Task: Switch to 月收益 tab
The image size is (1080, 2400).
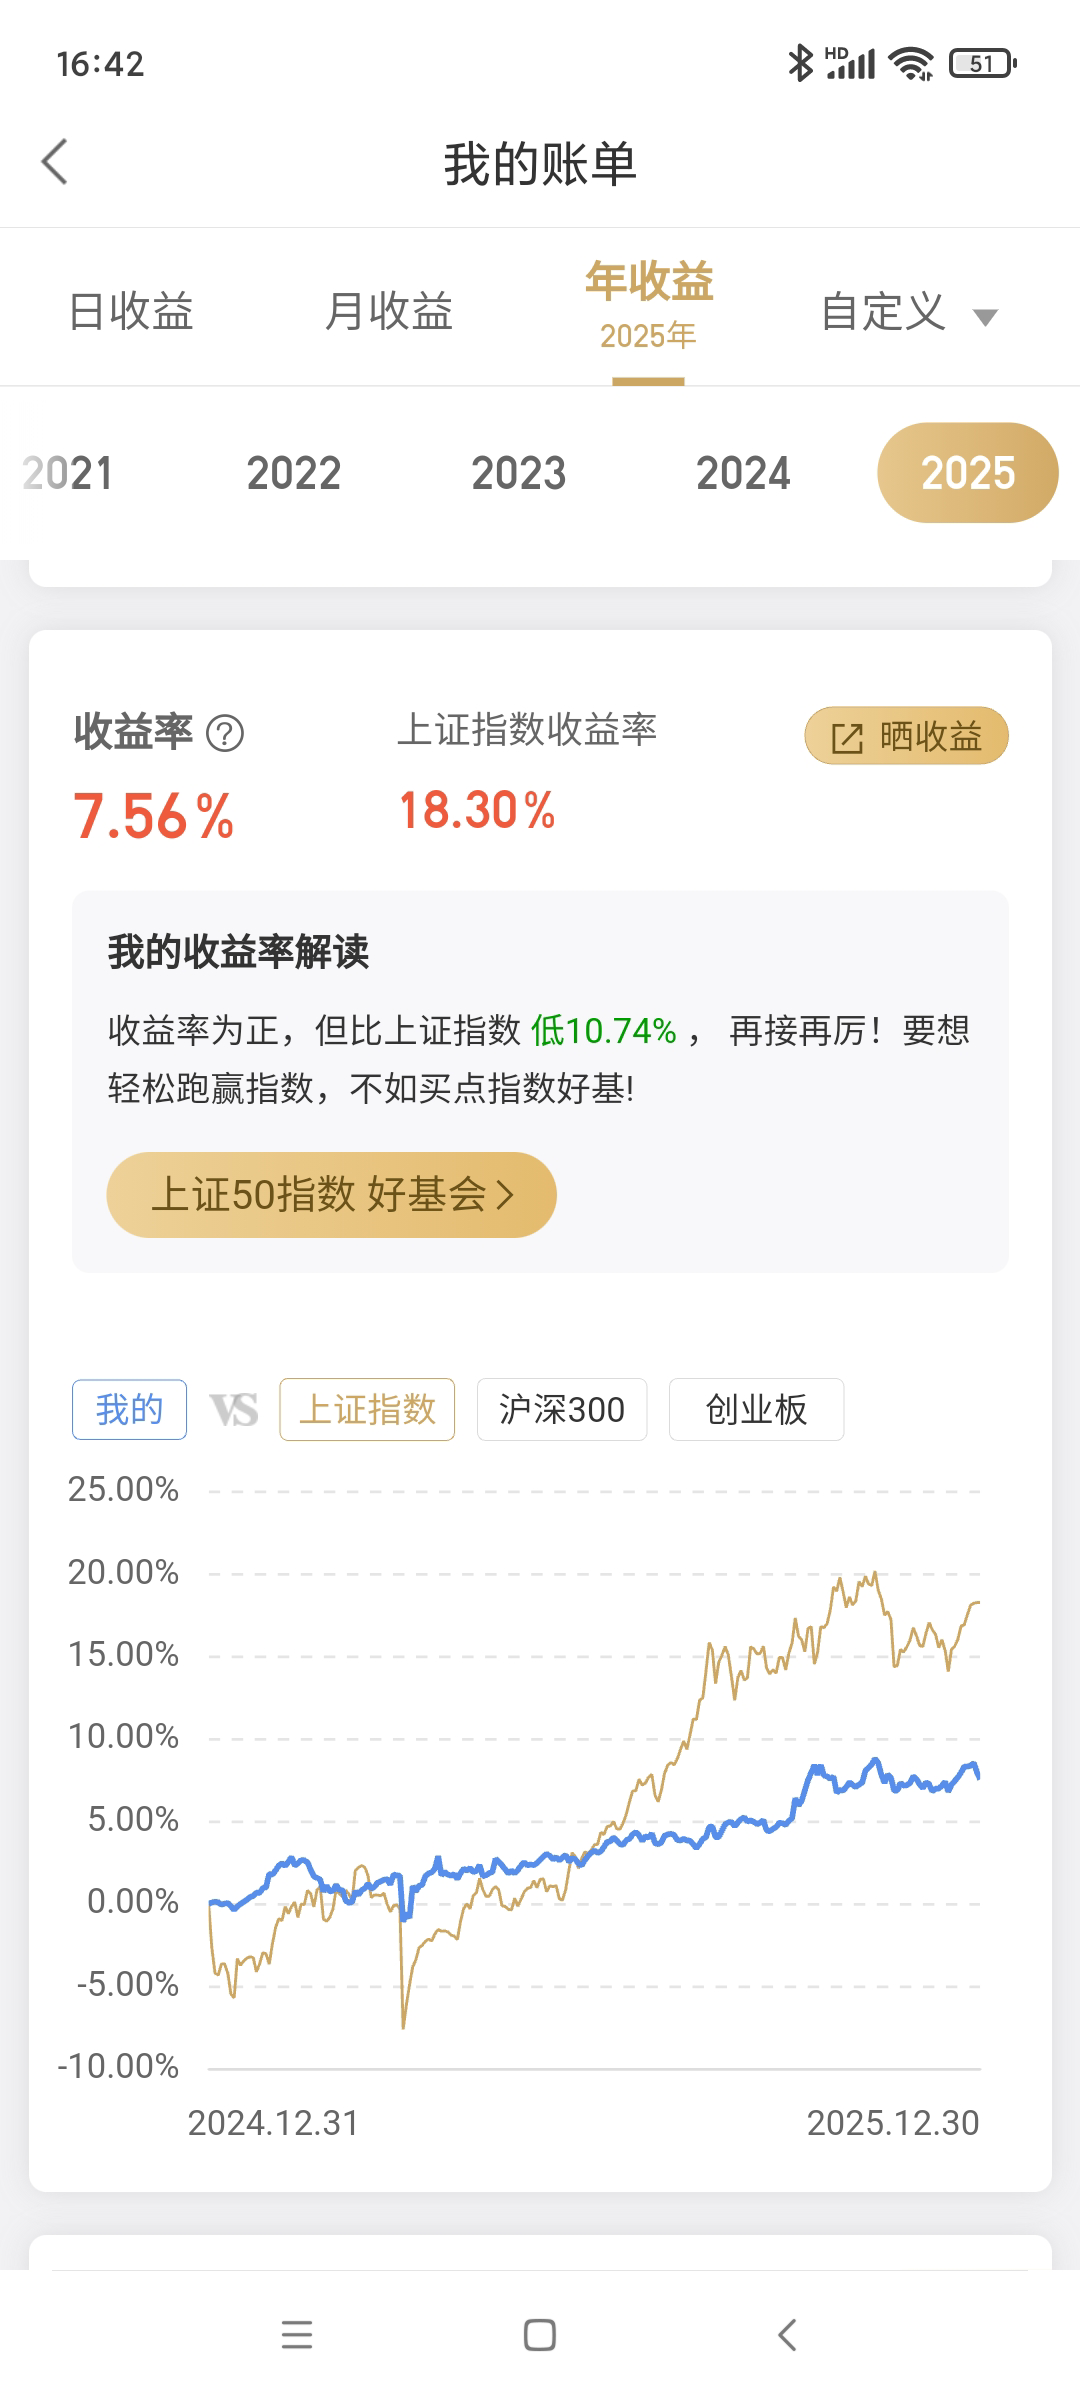Action: point(389,311)
